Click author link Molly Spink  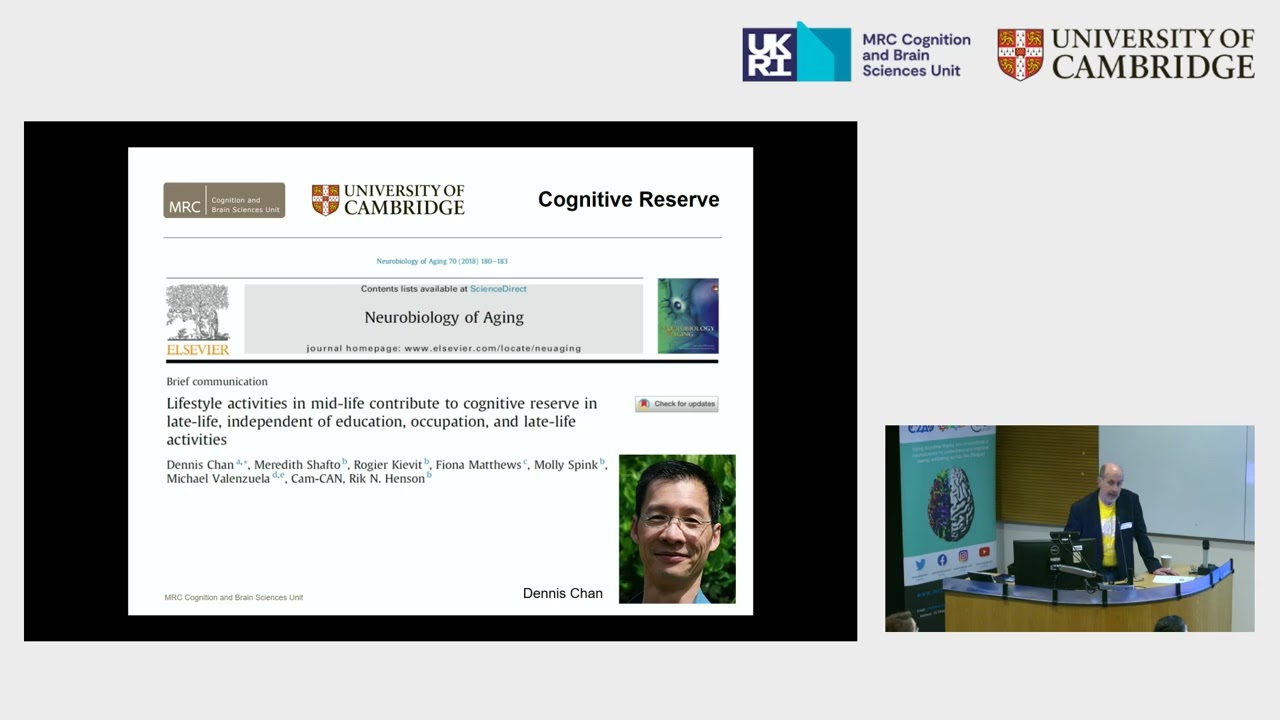click(x=566, y=465)
